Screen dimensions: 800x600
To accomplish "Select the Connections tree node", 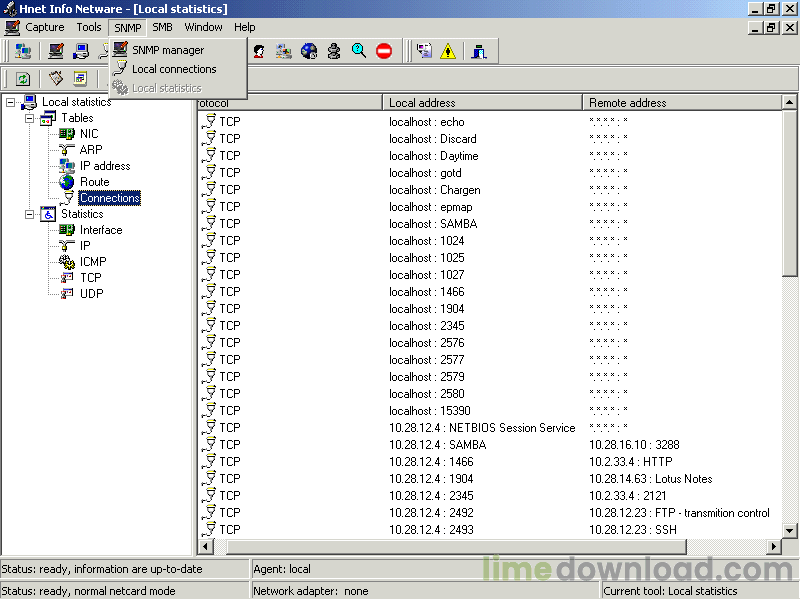I will pyautogui.click(x=110, y=197).
